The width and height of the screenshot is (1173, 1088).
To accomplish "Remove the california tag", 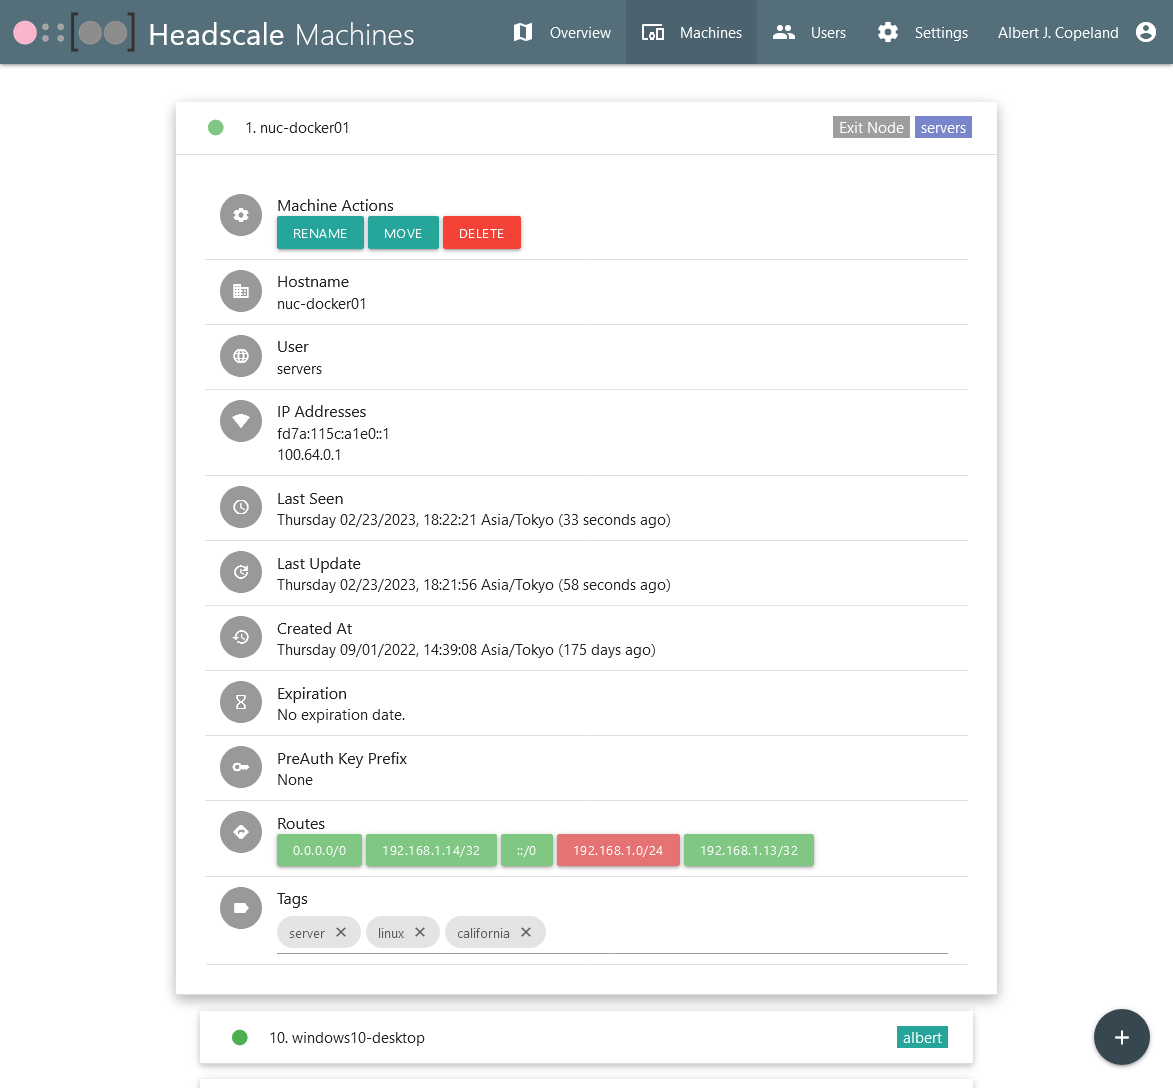I will pos(526,932).
